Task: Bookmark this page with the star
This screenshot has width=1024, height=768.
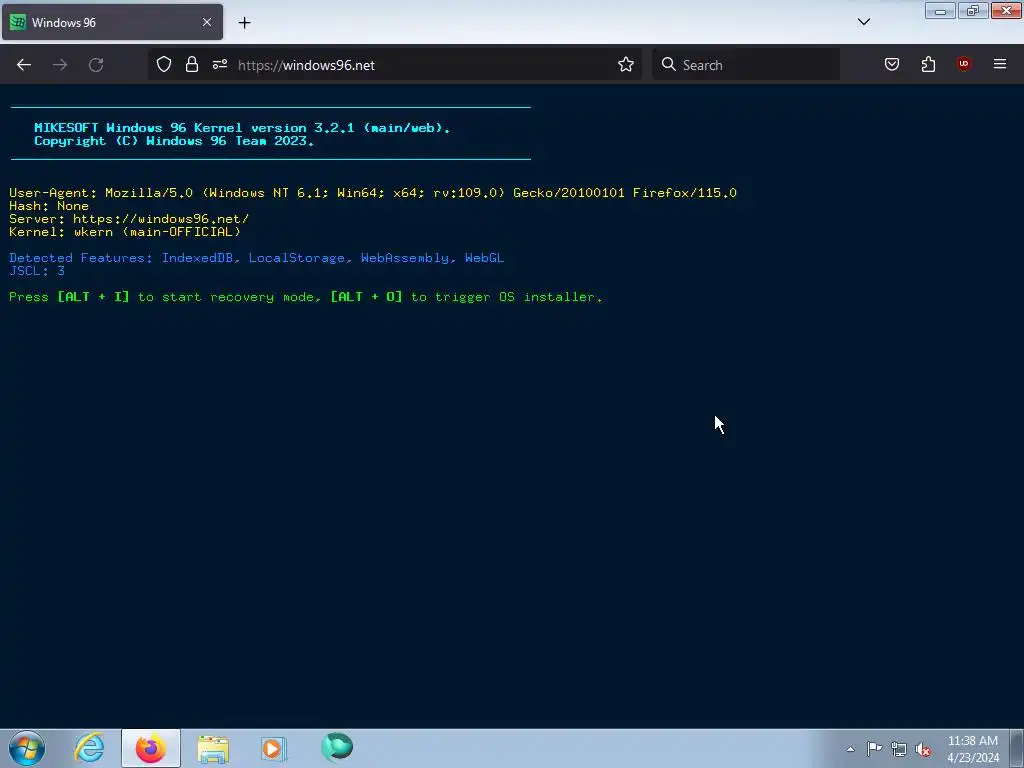Action: [626, 65]
